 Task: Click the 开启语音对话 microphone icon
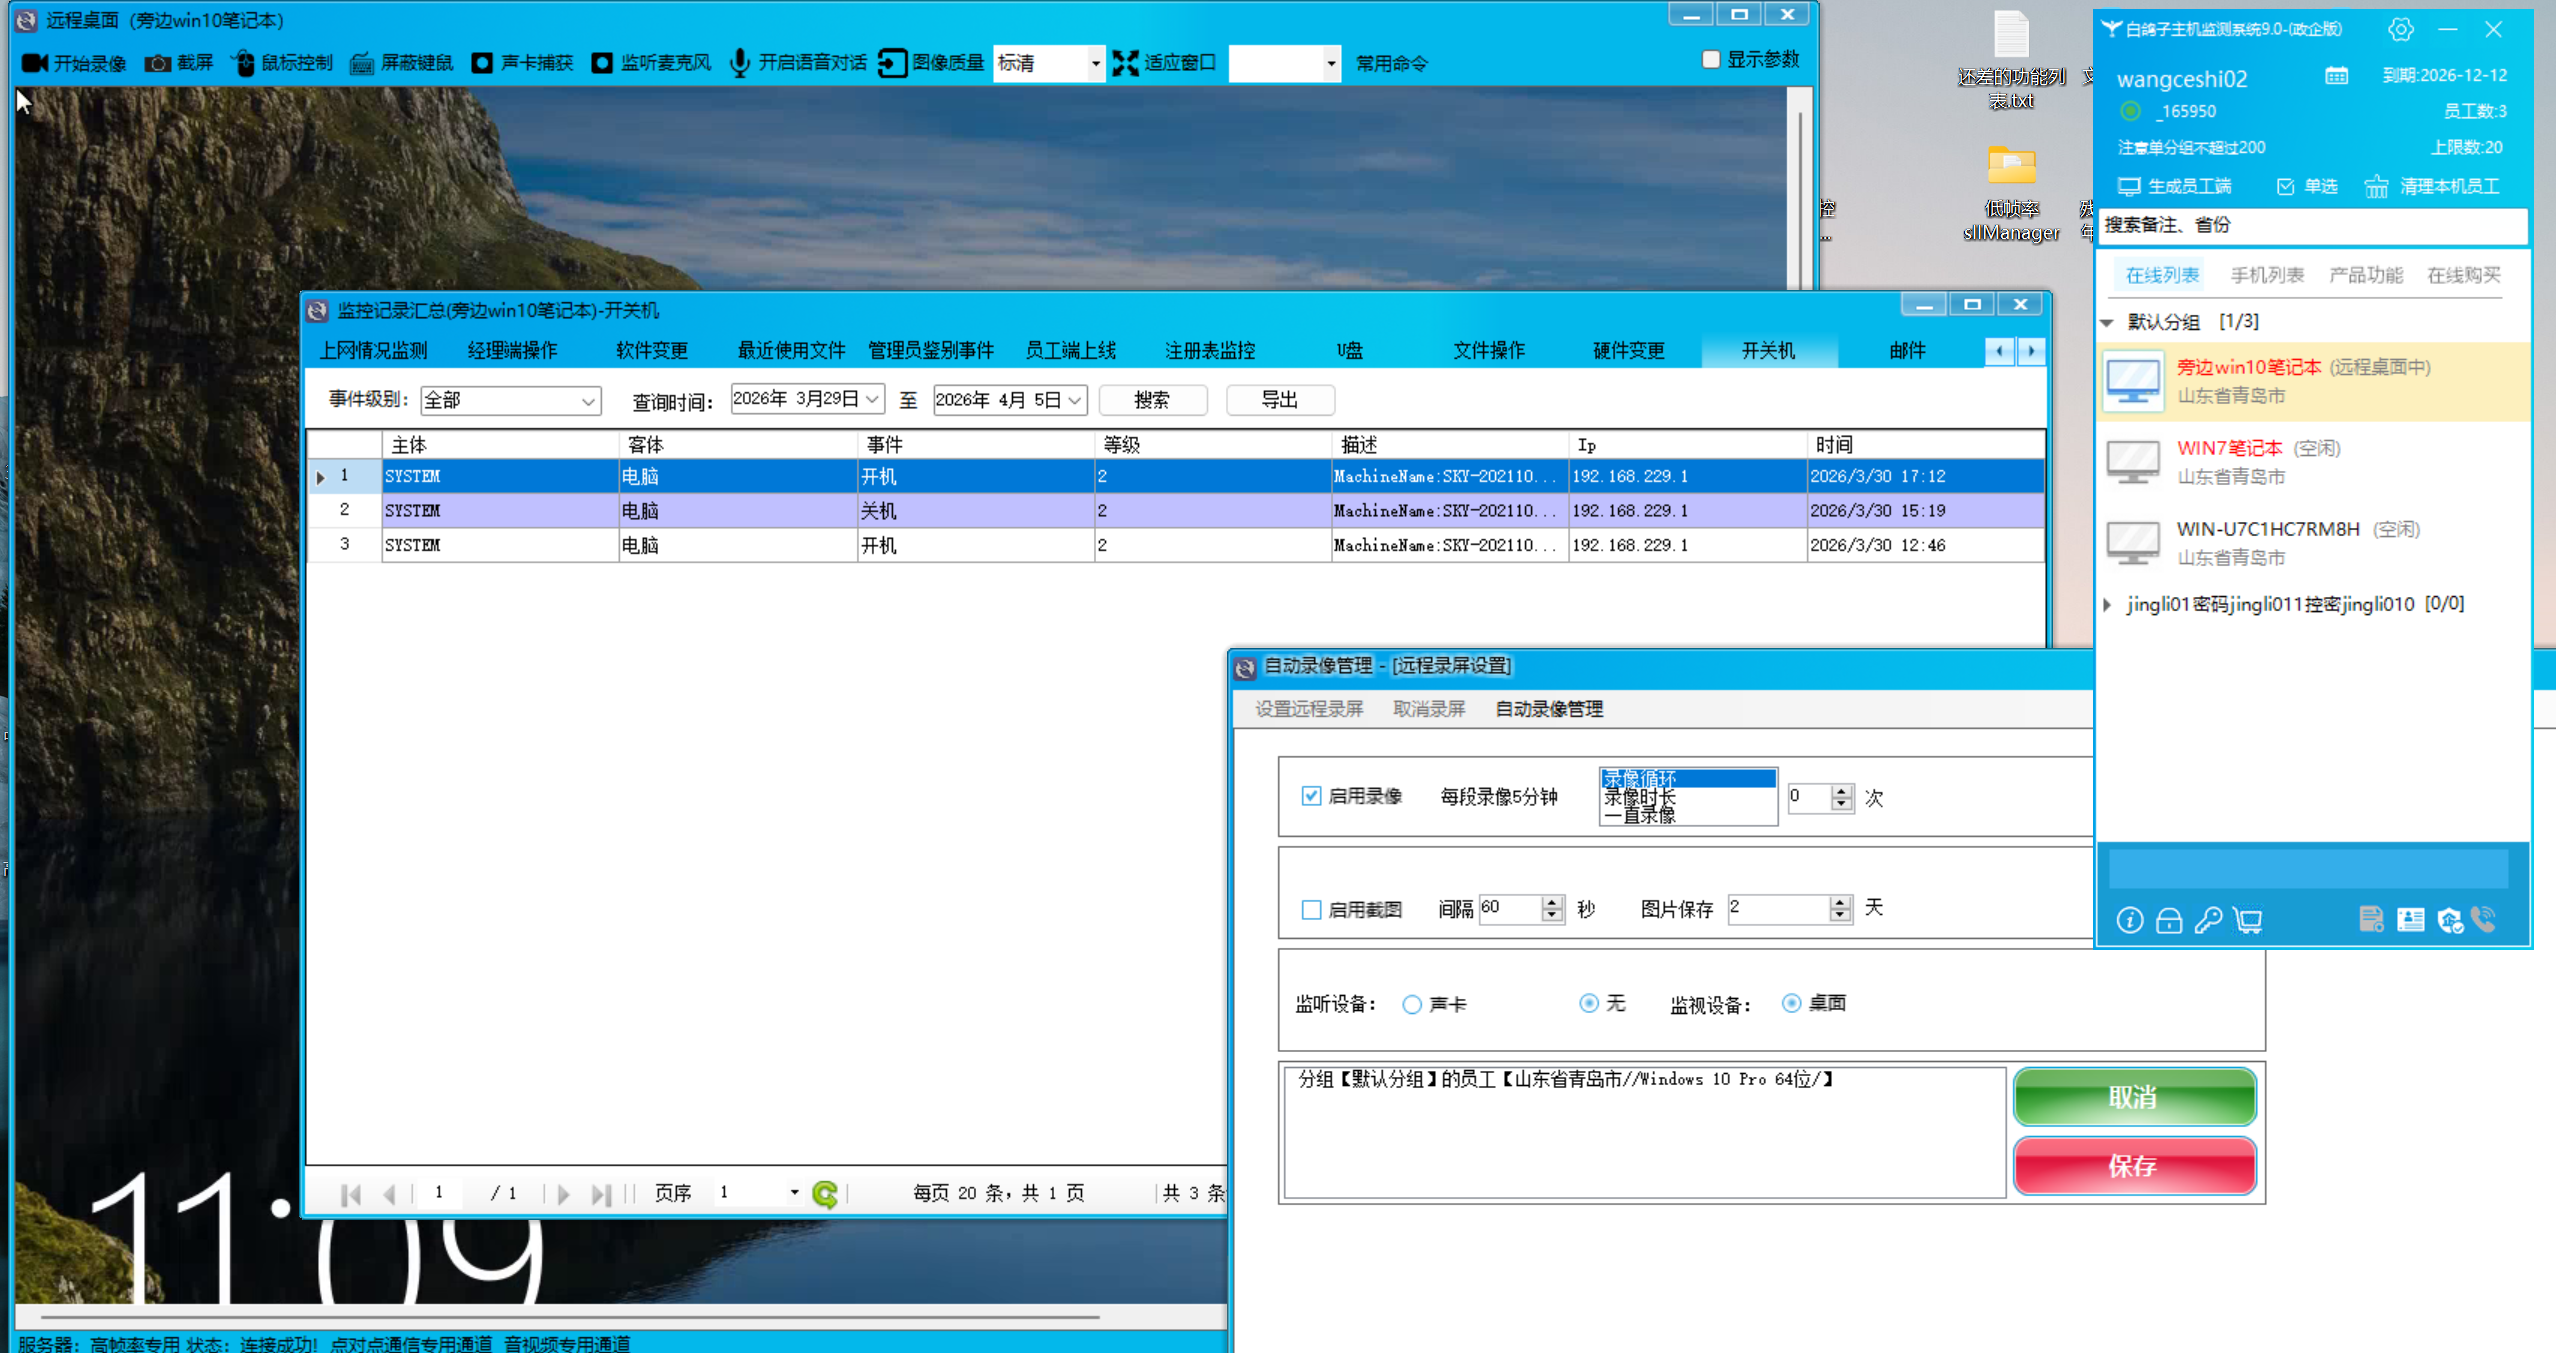[x=740, y=63]
